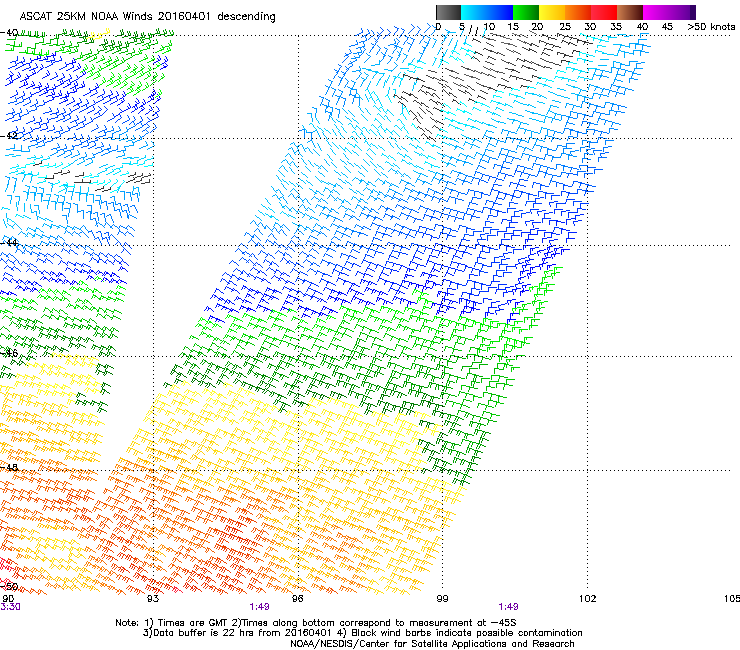Select the -40 latitude axis label
This screenshot has width=740, height=650.
pyautogui.click(x=9, y=33)
